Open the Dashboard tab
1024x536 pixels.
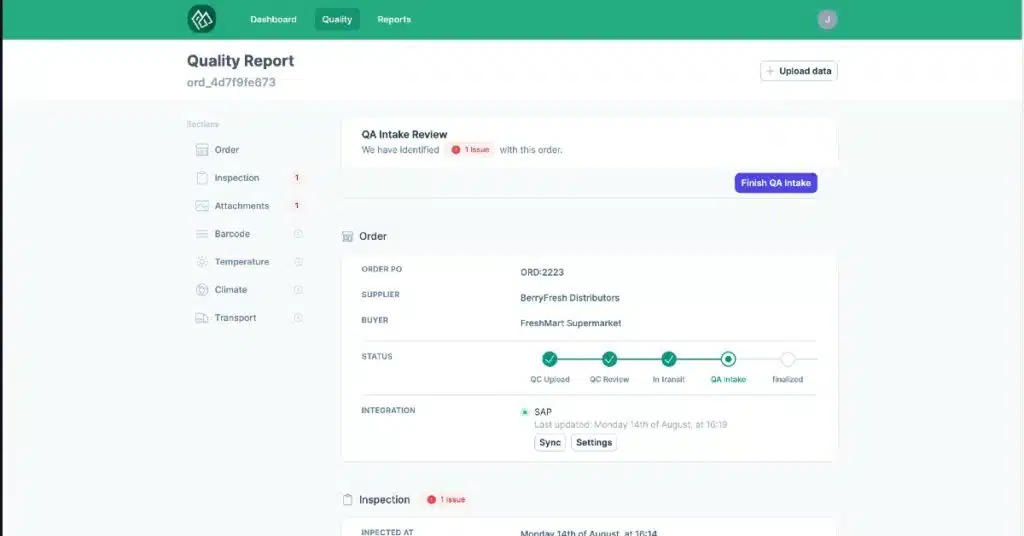pos(273,20)
